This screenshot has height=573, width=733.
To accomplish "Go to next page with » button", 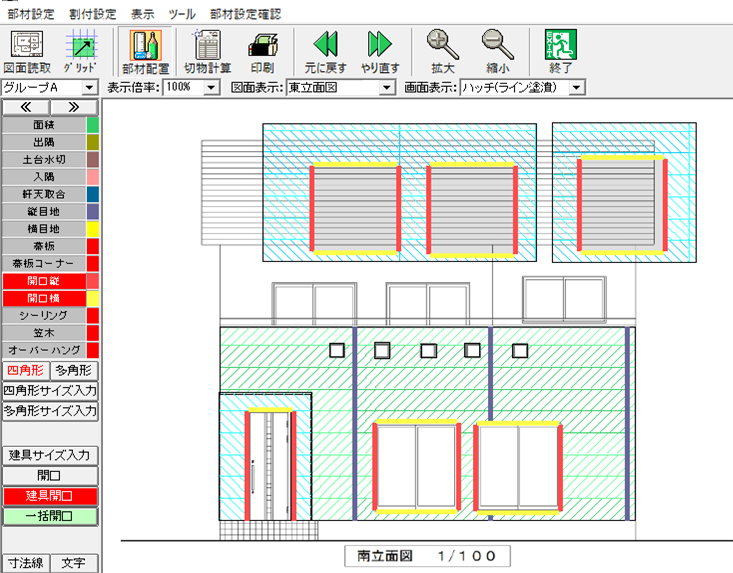I will 74,107.
